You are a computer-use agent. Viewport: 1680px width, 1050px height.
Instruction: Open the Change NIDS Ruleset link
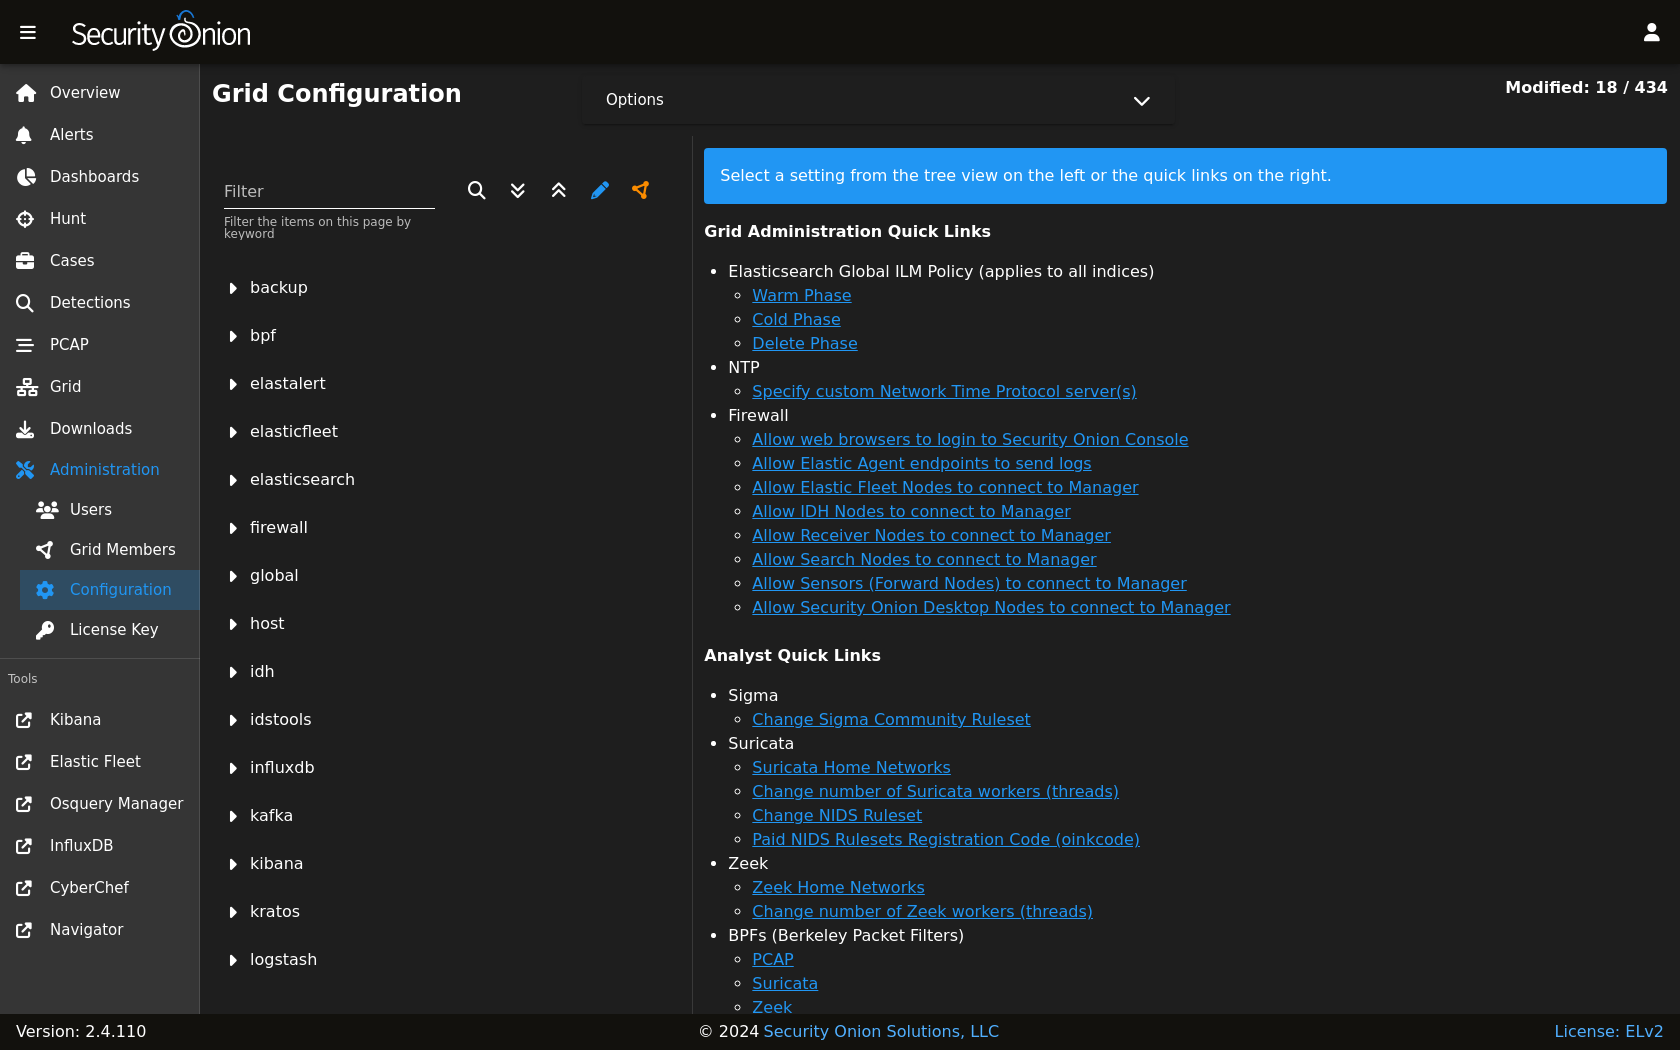[x=837, y=816]
